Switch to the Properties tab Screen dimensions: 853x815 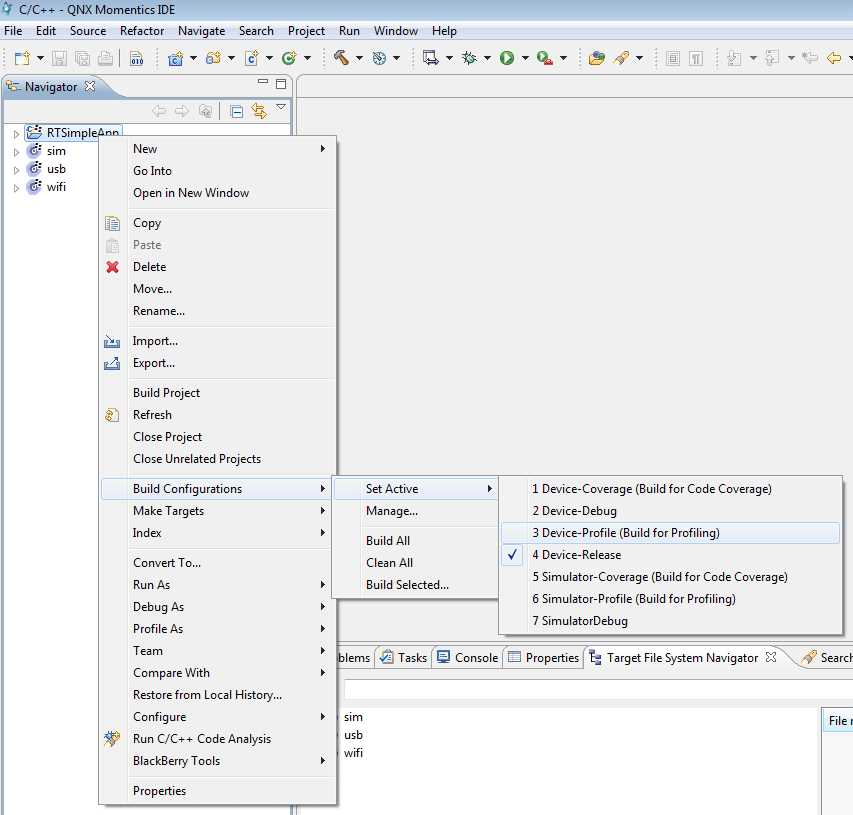[552, 658]
